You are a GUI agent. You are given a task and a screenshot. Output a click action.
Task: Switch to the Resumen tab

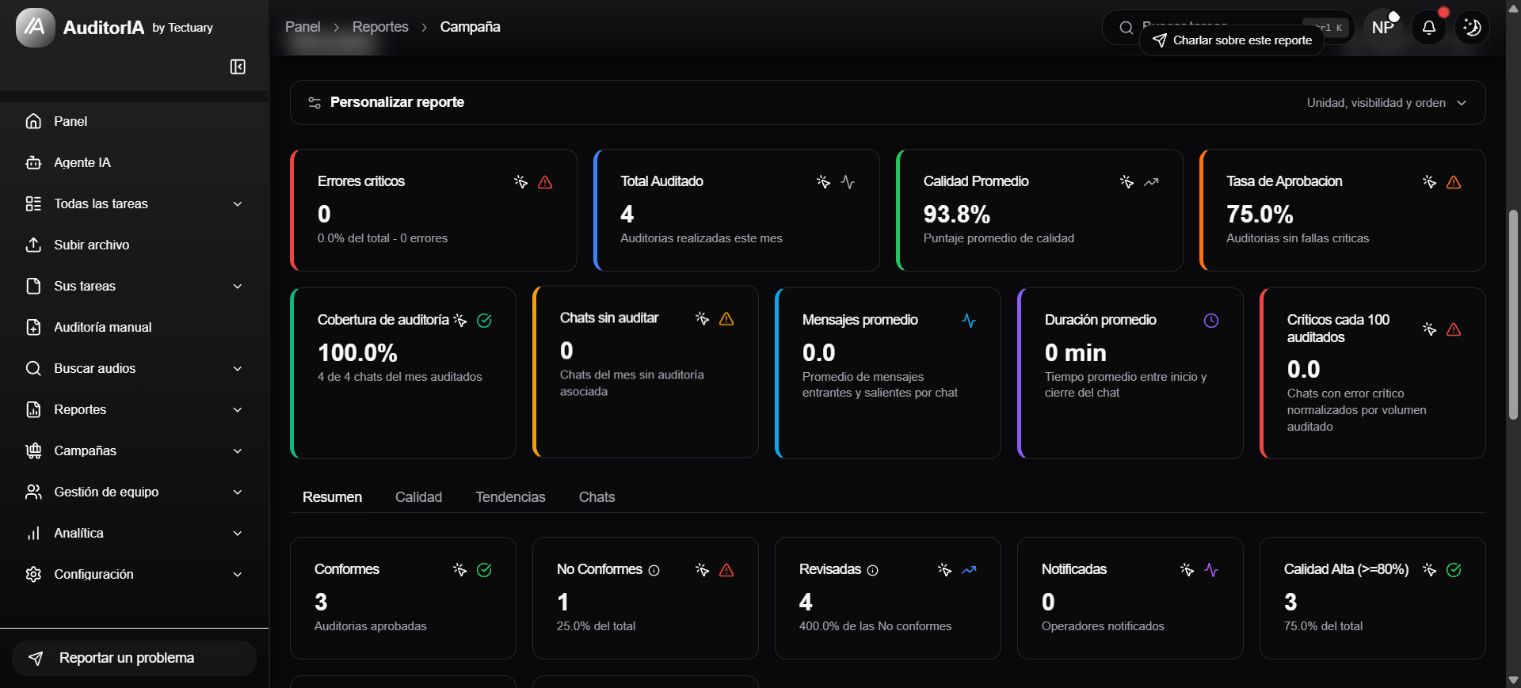(332, 497)
